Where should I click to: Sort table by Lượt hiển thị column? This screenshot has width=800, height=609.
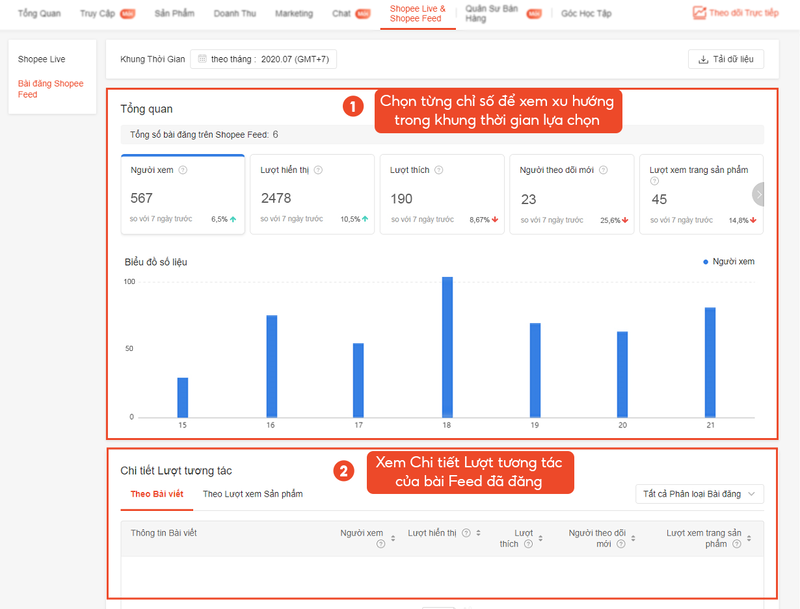478,533
